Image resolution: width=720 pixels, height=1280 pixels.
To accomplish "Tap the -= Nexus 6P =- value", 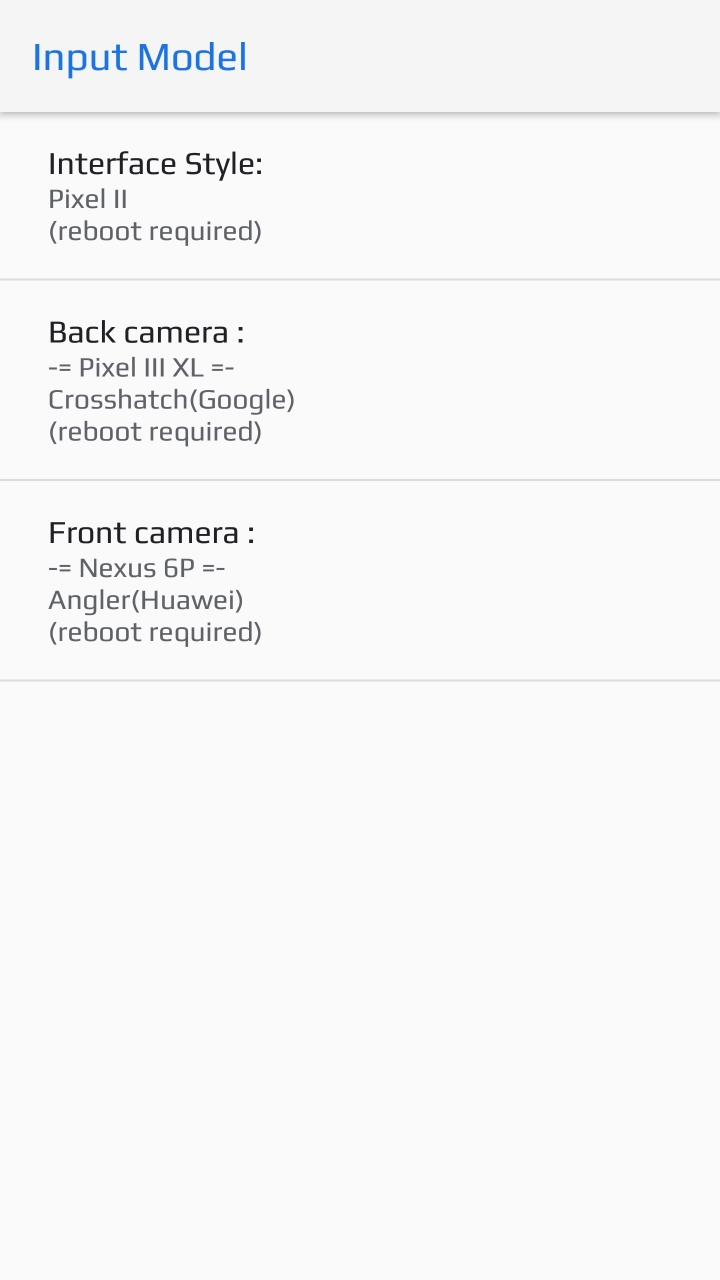I will [x=137, y=568].
